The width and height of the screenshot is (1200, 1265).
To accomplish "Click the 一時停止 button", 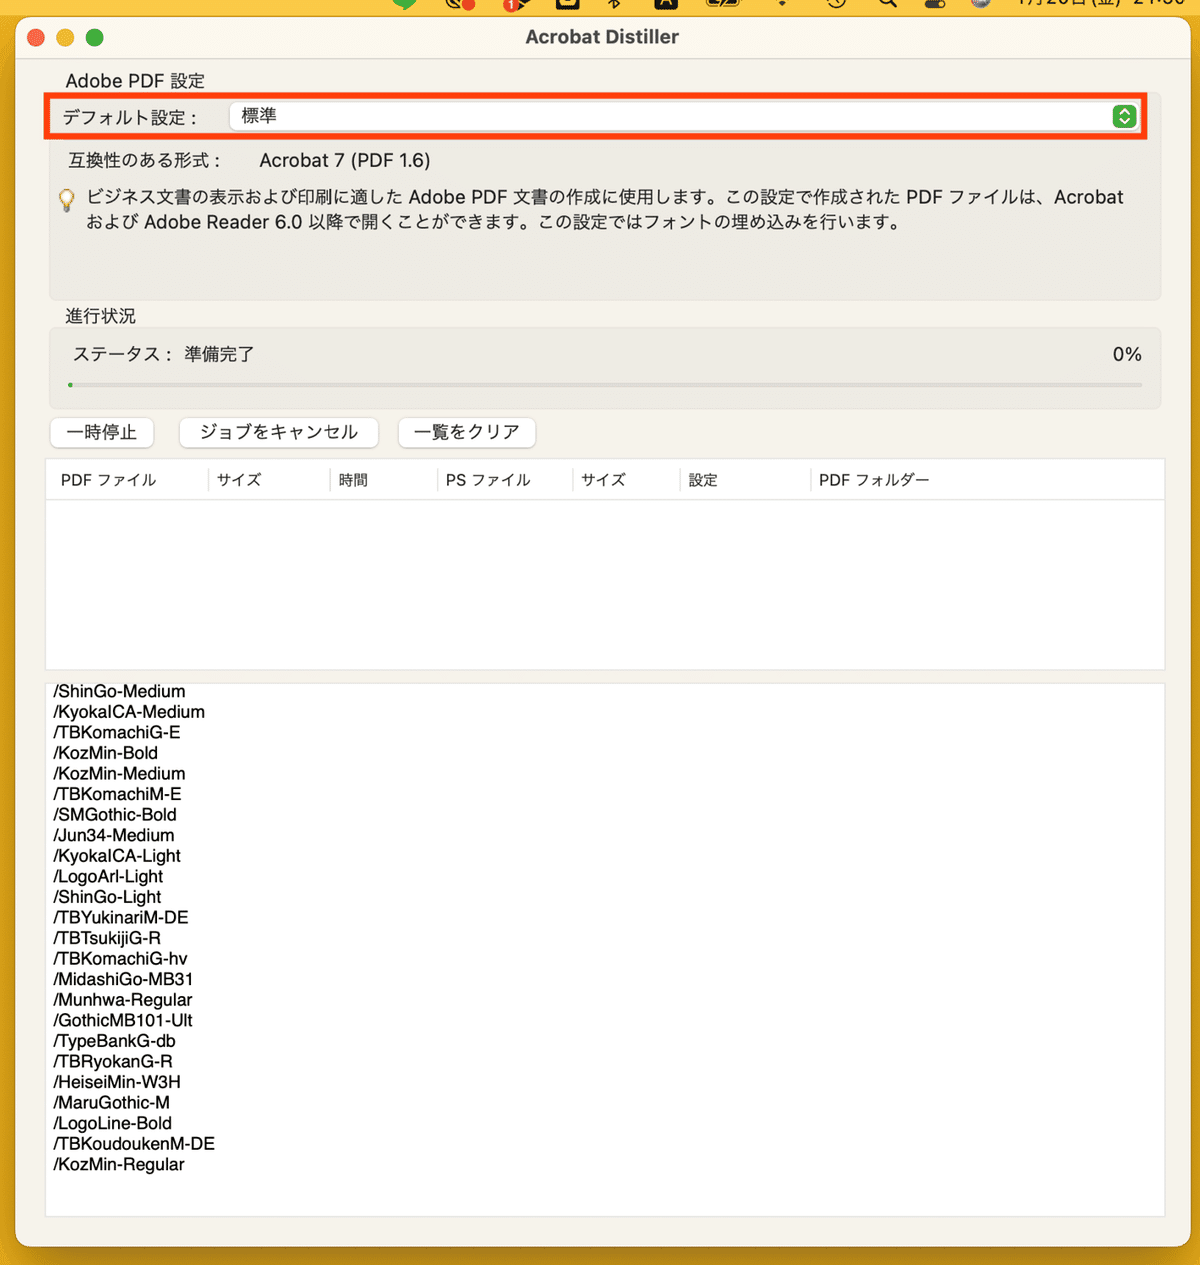I will coord(102,432).
